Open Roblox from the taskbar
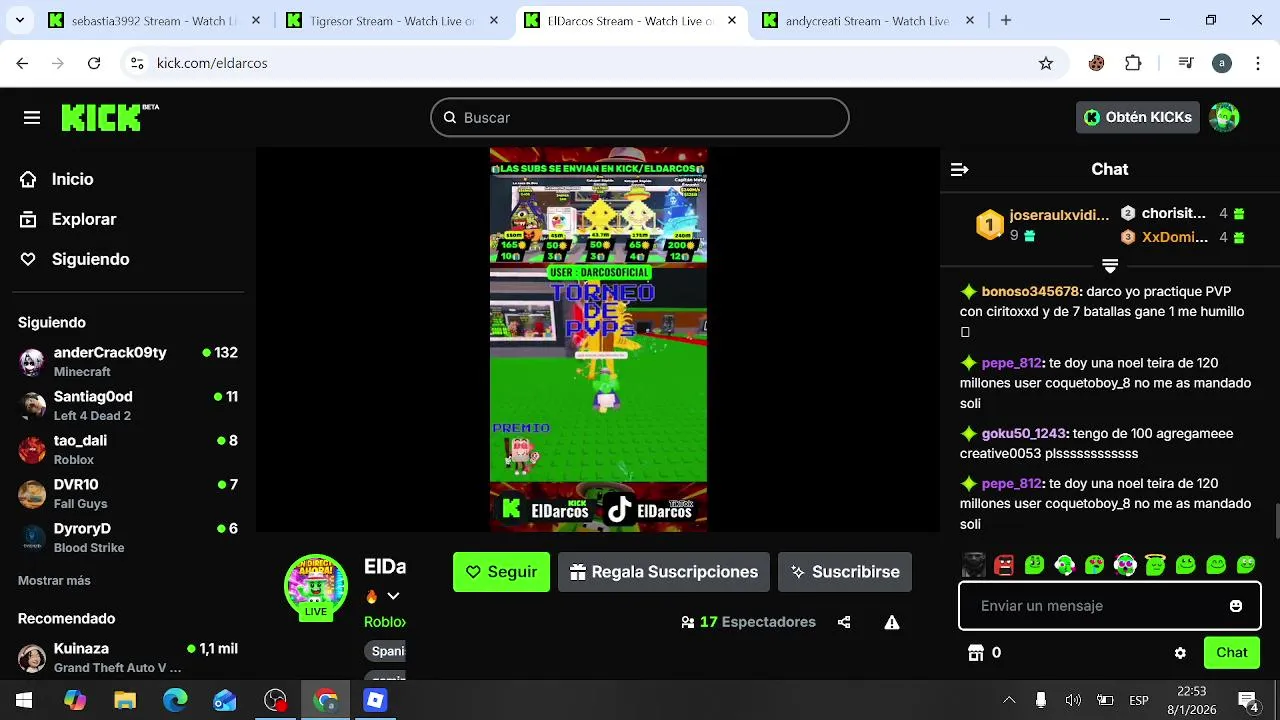 [x=375, y=700]
